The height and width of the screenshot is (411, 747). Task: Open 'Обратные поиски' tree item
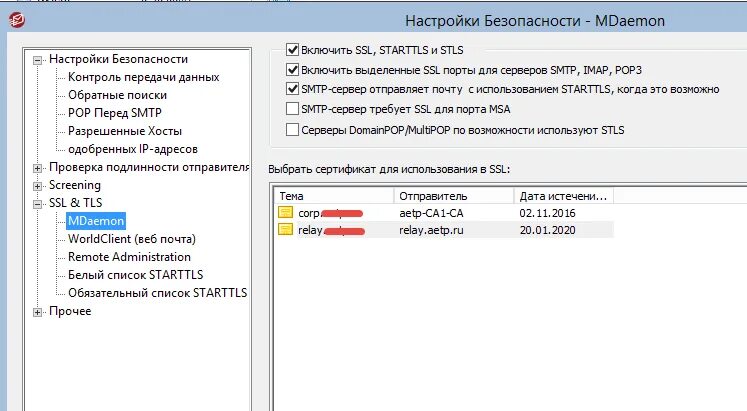(117, 95)
